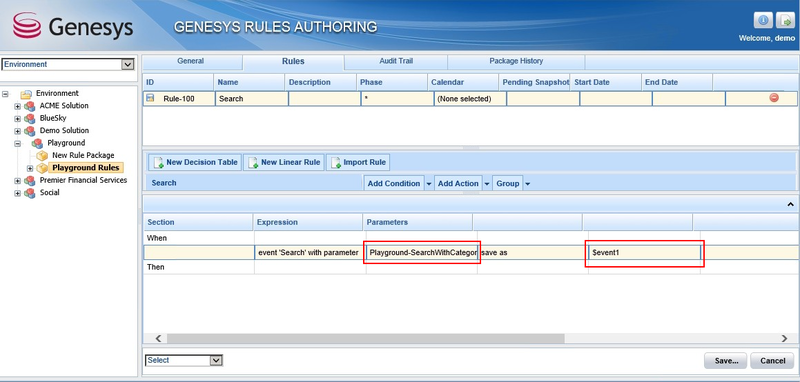Collapse the Playground tree node
800x382 pixels.
(x=18, y=144)
